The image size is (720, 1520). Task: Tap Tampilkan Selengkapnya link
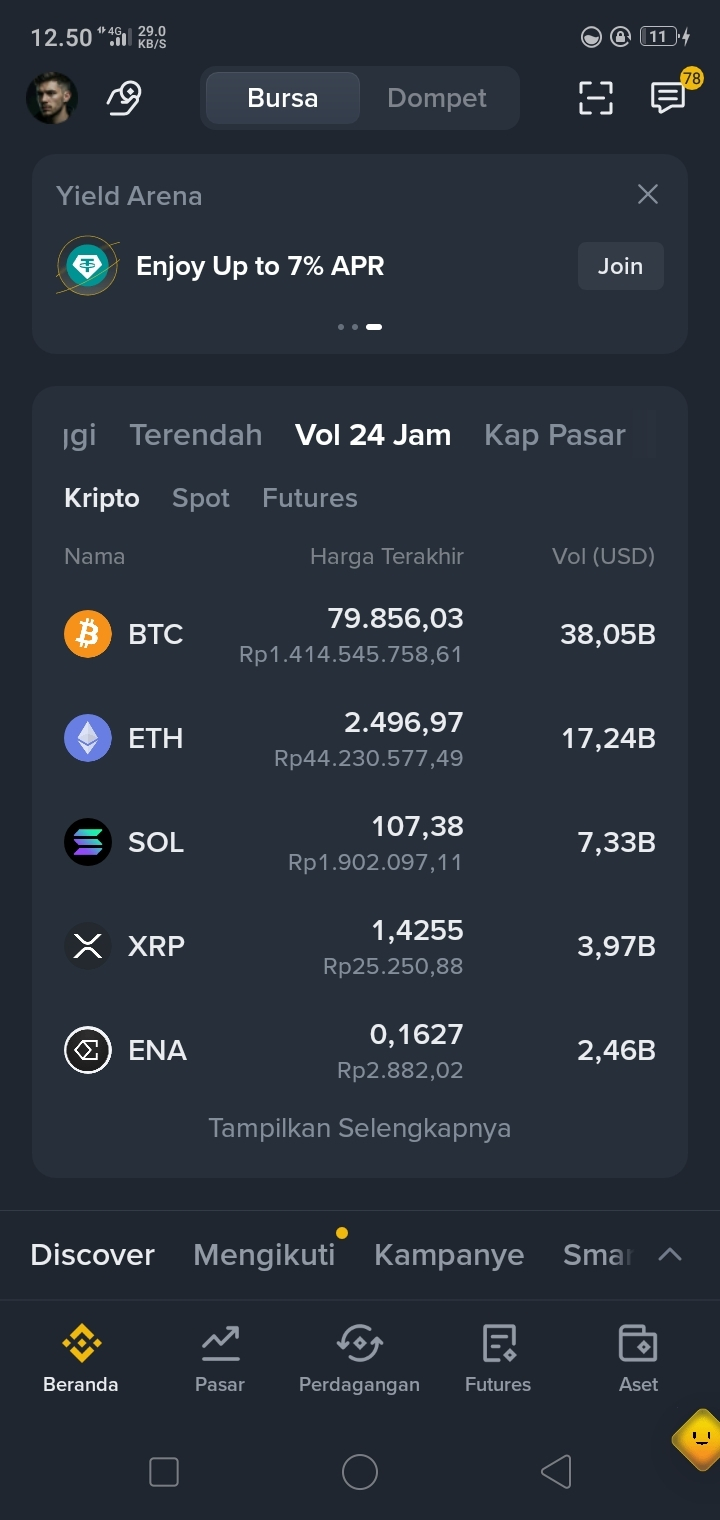pos(360,1128)
